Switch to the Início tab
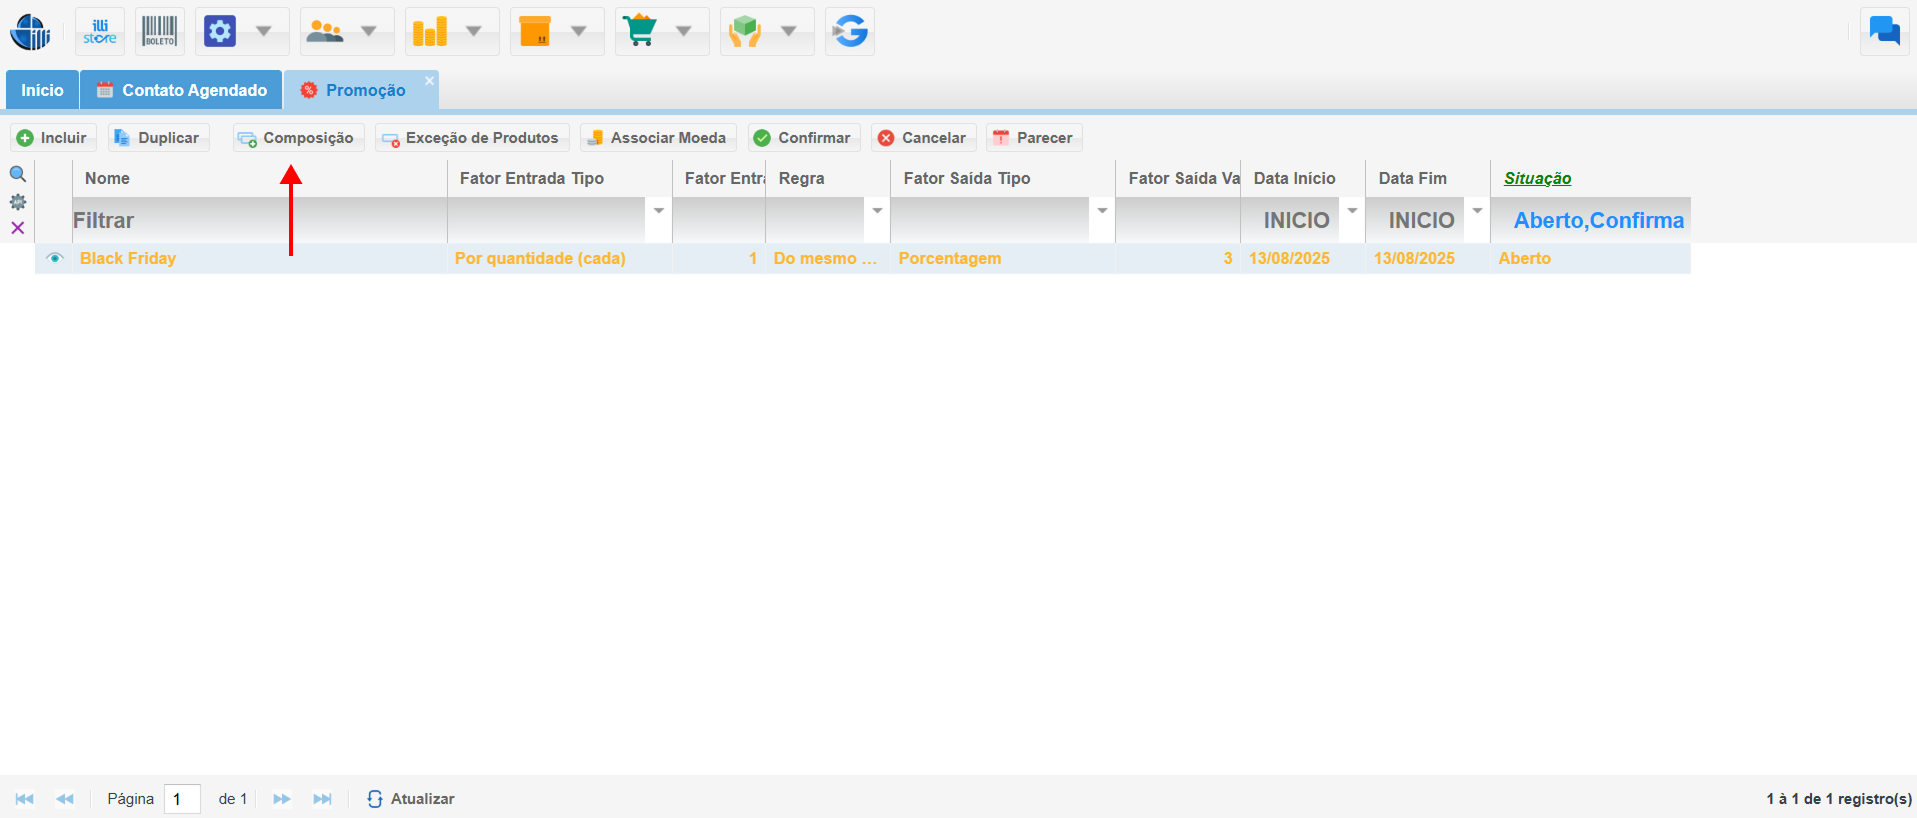The width and height of the screenshot is (1917, 818). point(42,90)
